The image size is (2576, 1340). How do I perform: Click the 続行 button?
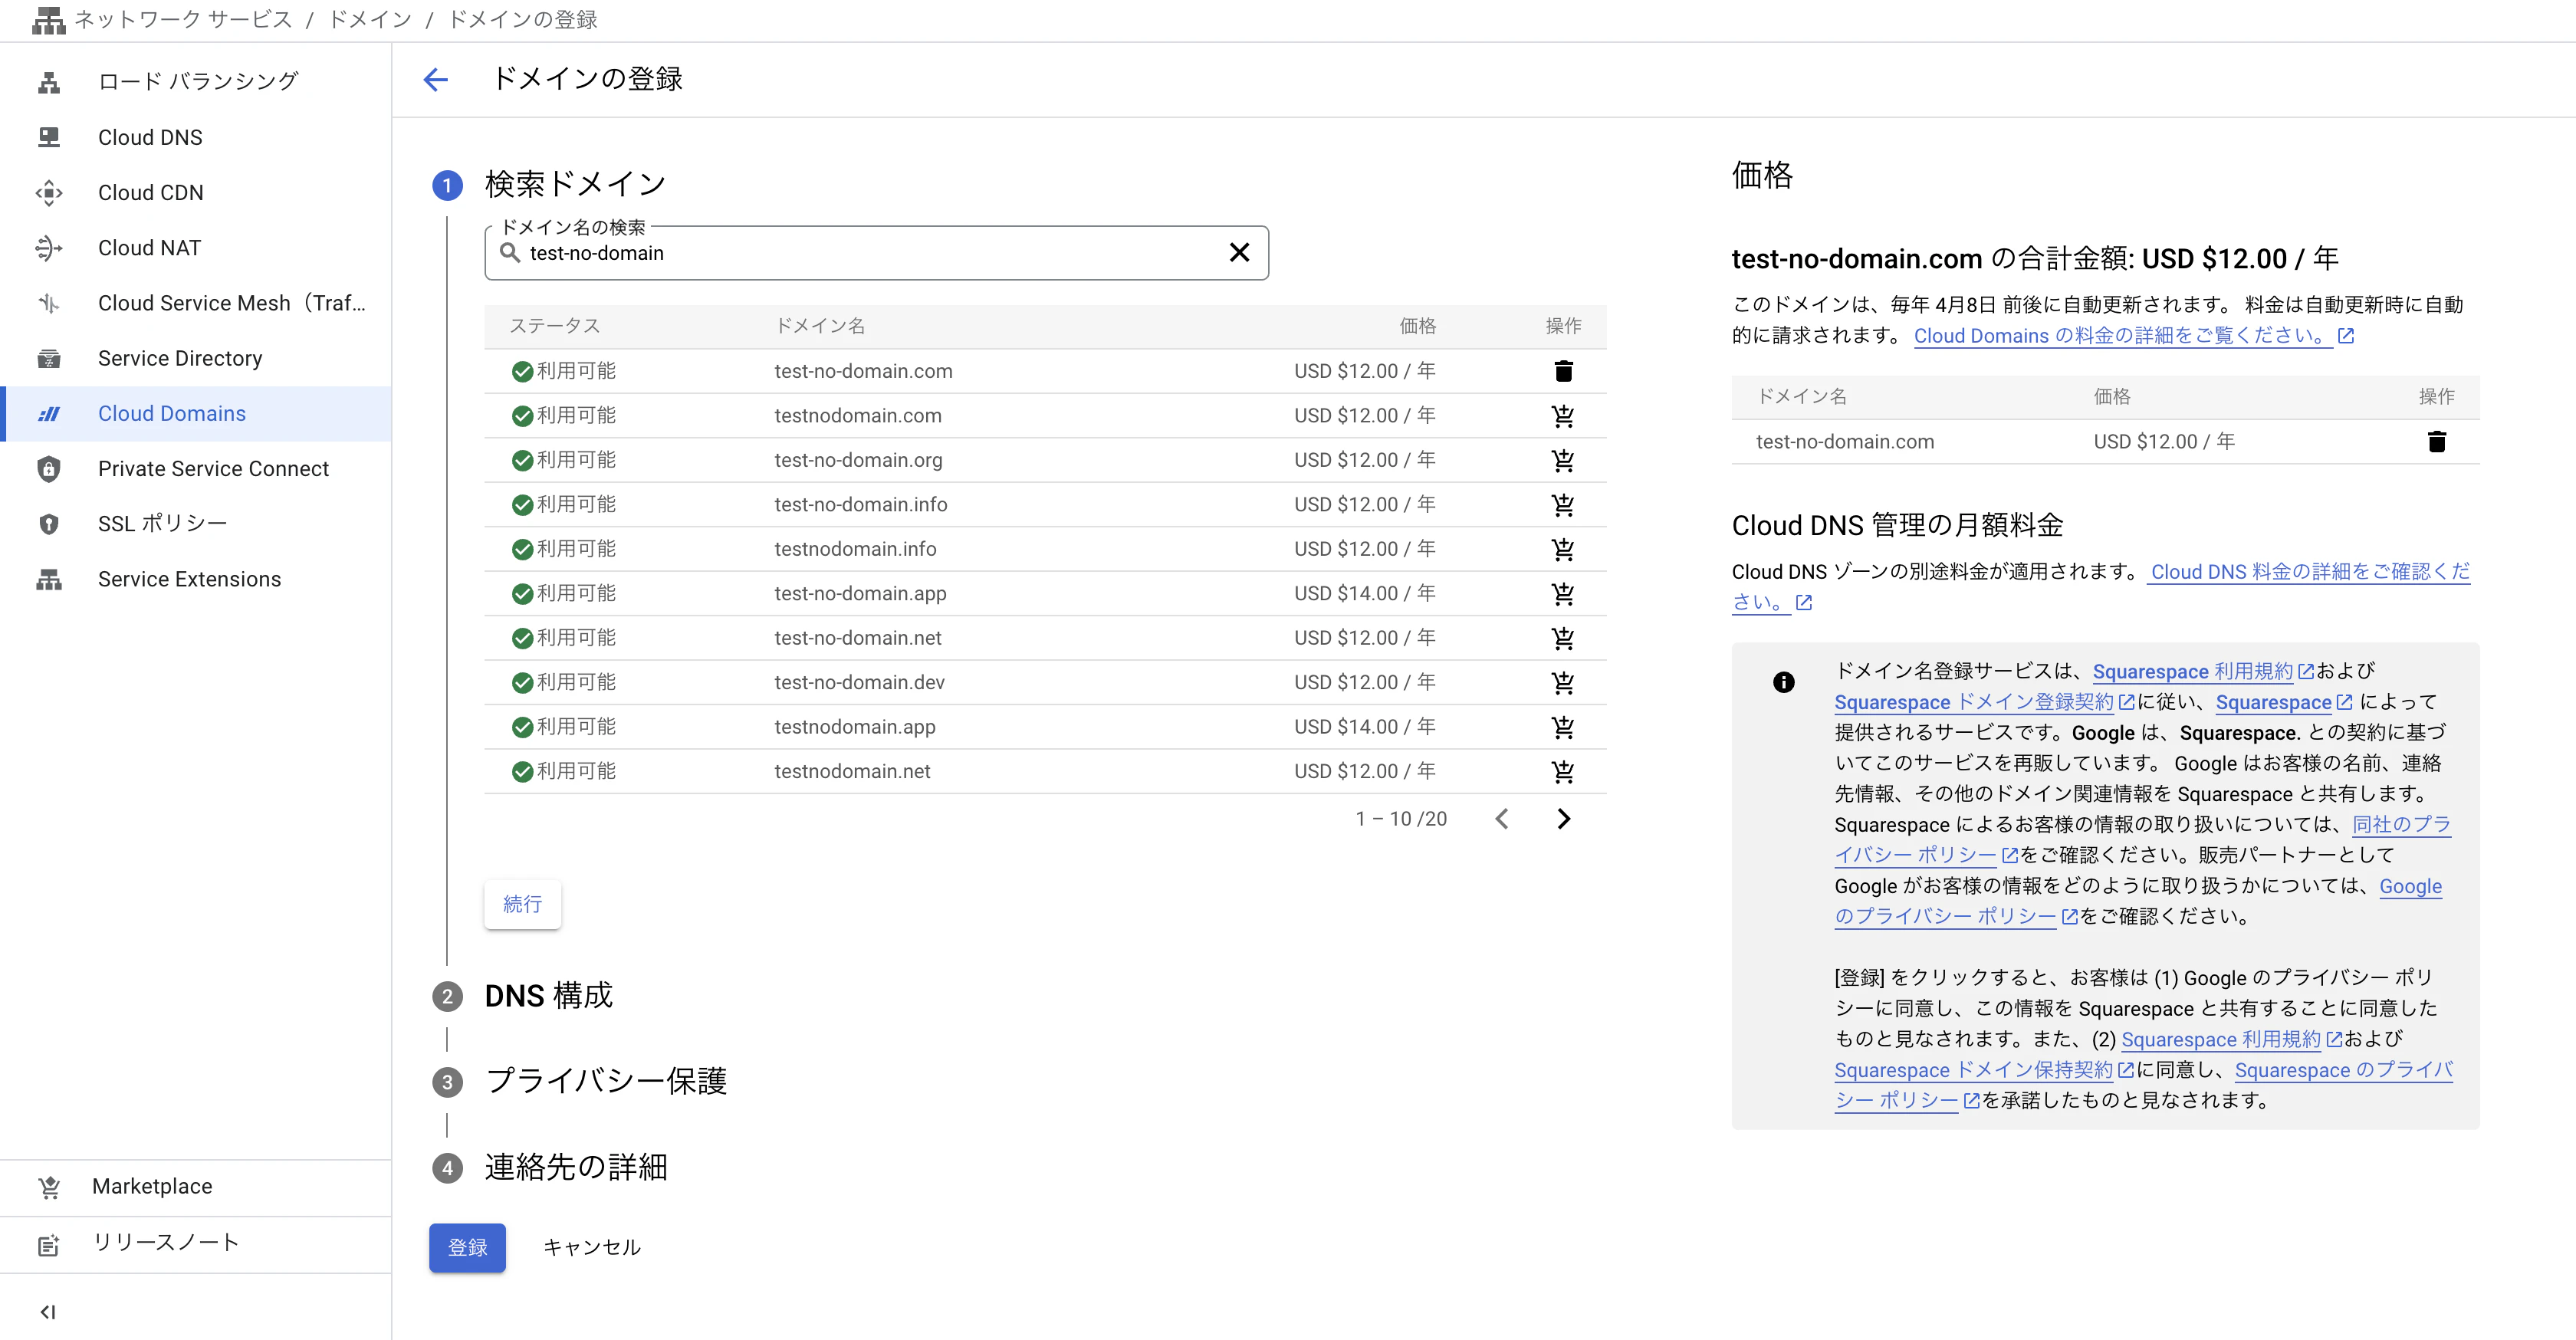point(522,904)
